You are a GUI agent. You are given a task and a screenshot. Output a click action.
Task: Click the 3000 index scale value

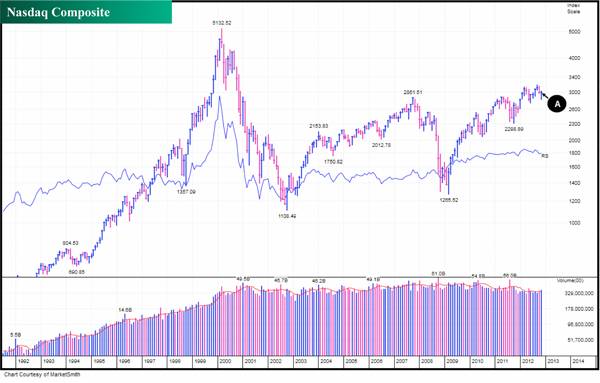pos(574,93)
